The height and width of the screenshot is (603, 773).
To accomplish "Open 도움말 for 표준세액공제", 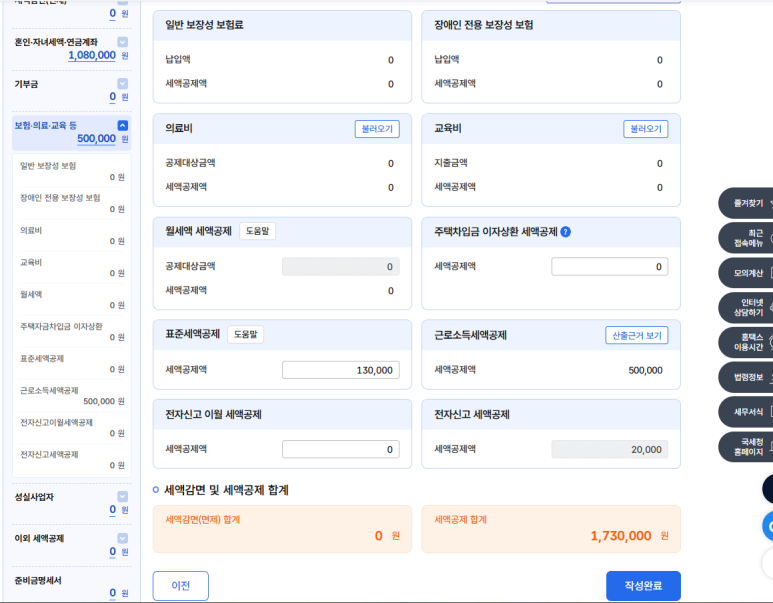I will (246, 334).
